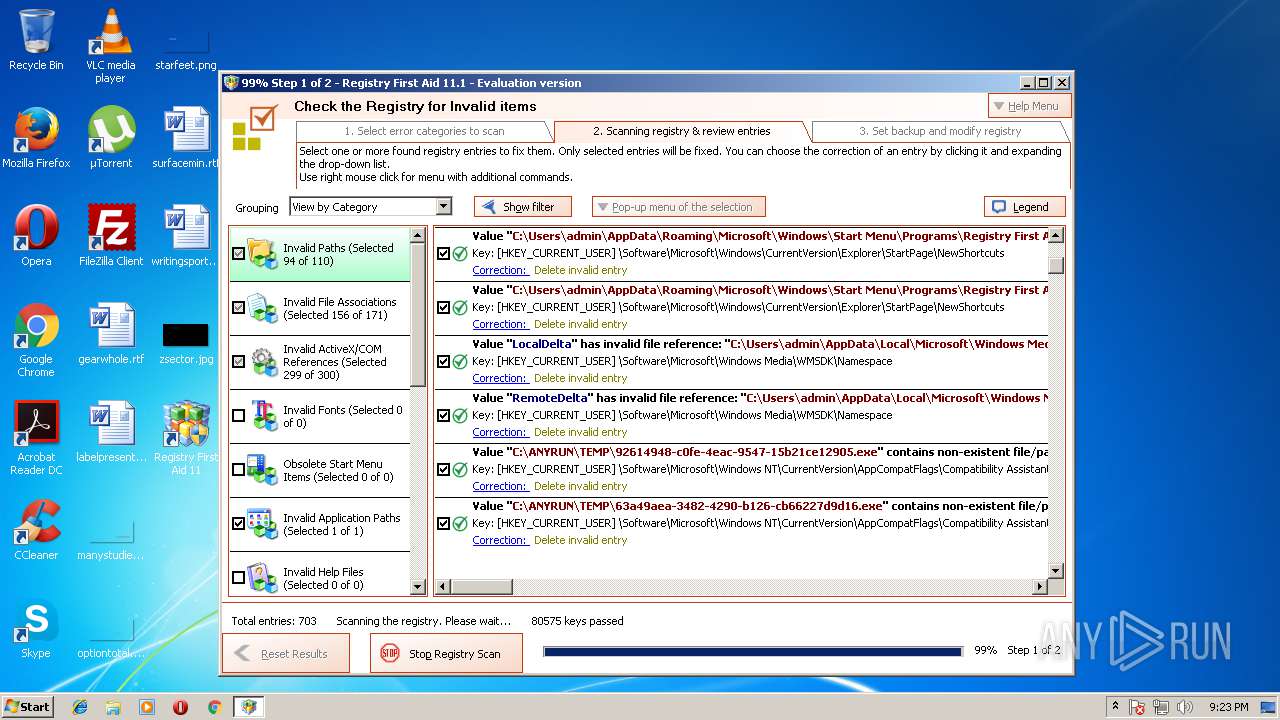Screen dimensions: 1280x720
Task: Open VLC media player desktop icon
Action: (x=110, y=46)
